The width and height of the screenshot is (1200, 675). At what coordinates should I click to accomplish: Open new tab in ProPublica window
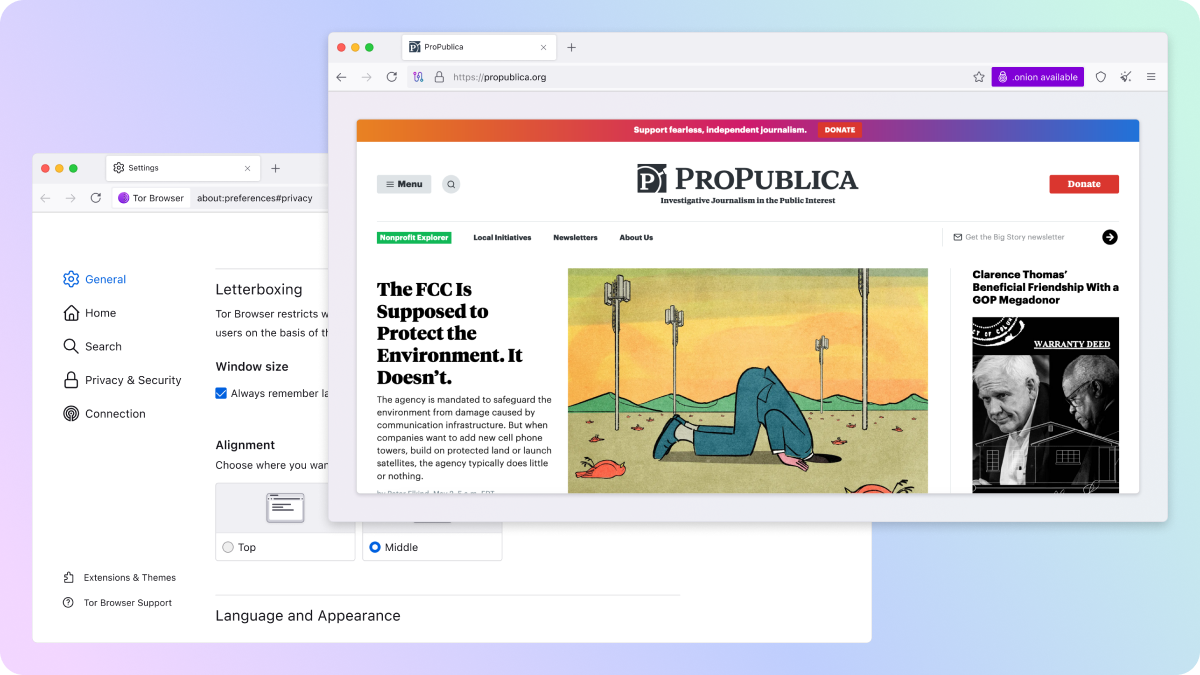(x=572, y=47)
